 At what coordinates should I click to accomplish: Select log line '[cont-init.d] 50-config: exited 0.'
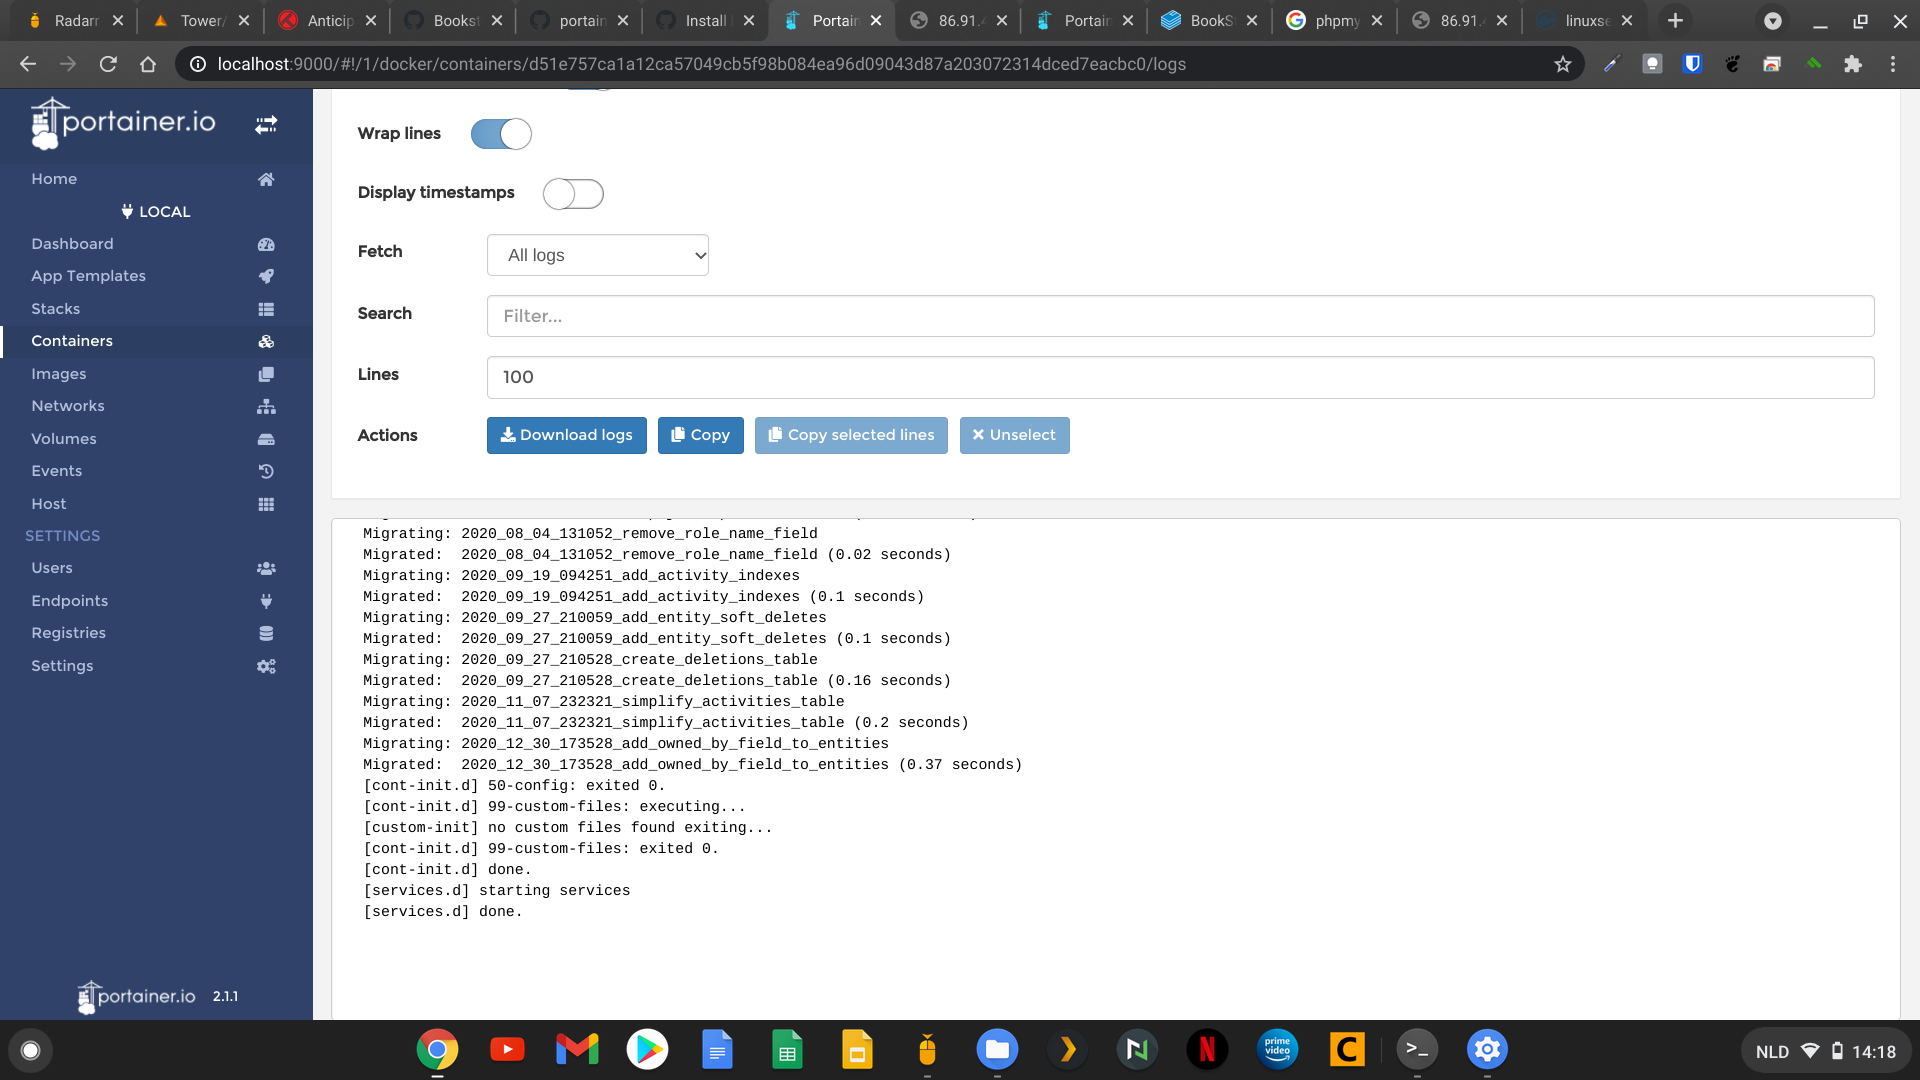click(x=514, y=786)
